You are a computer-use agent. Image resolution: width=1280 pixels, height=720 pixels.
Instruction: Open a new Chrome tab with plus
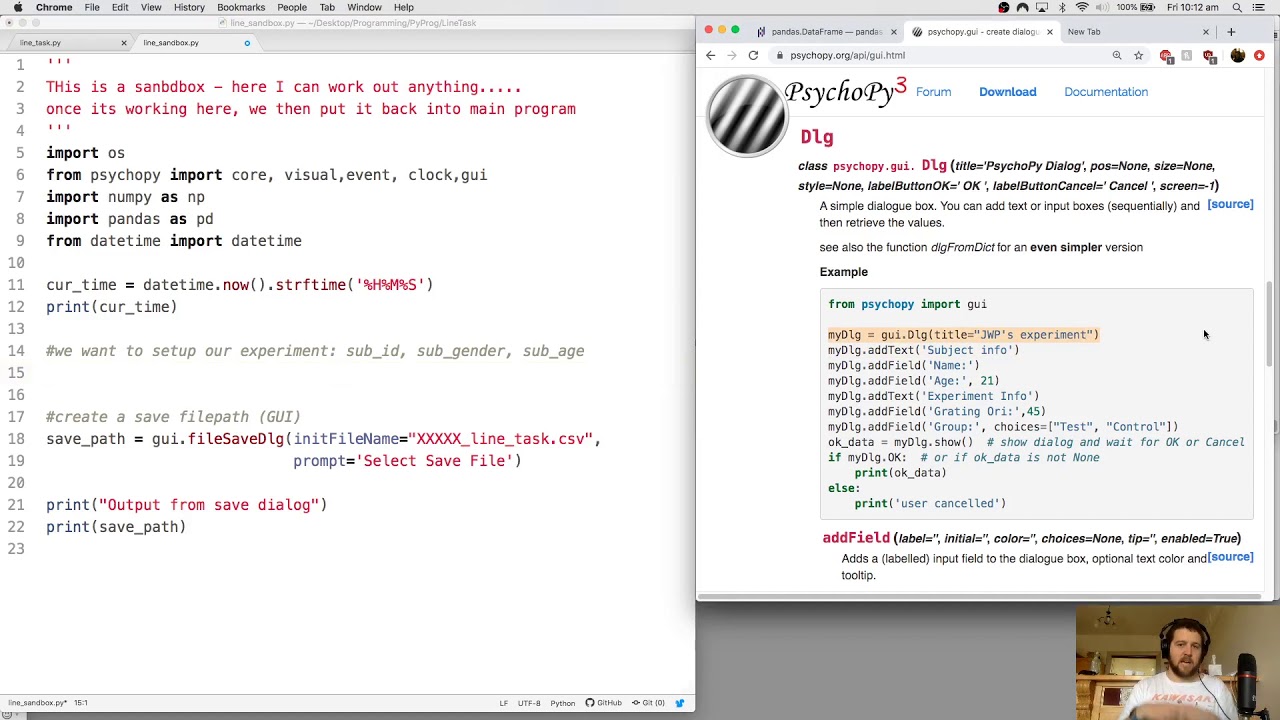point(1231,32)
